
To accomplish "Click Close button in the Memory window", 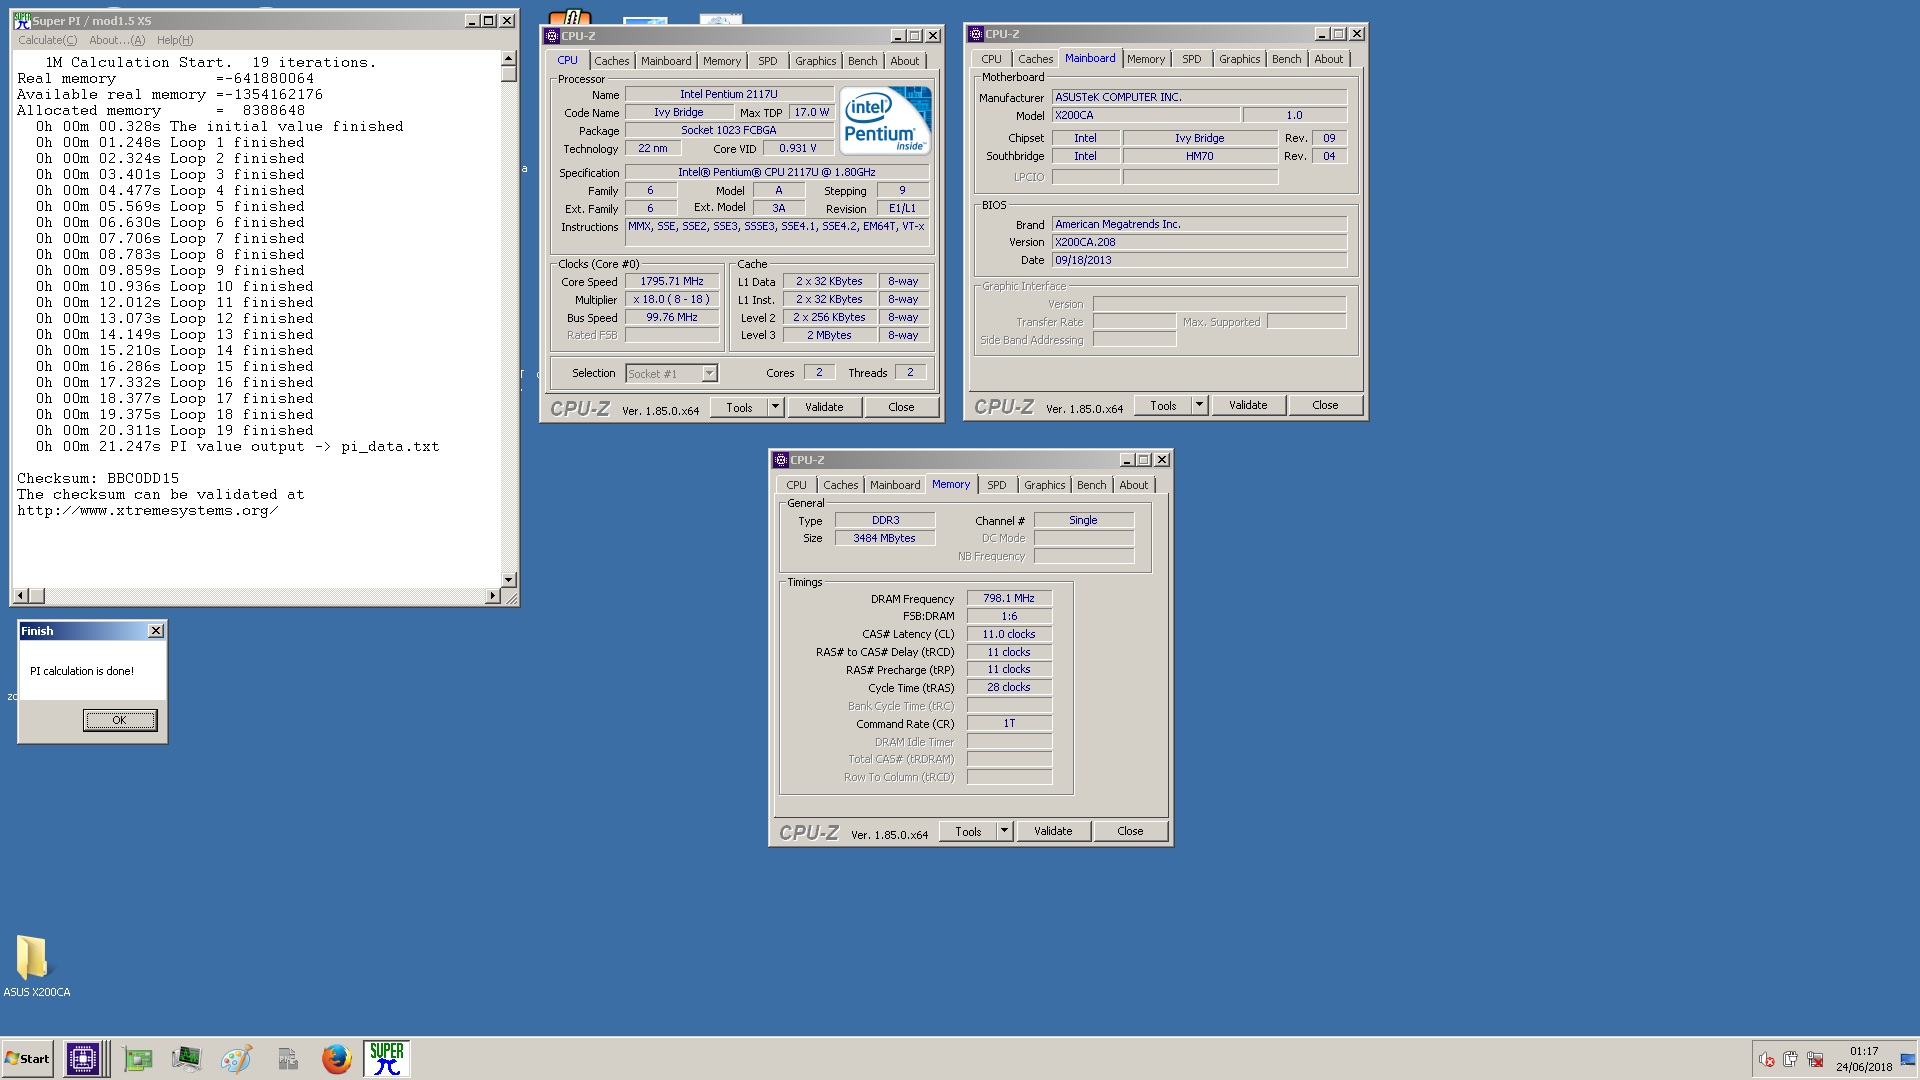I will pyautogui.click(x=1130, y=831).
